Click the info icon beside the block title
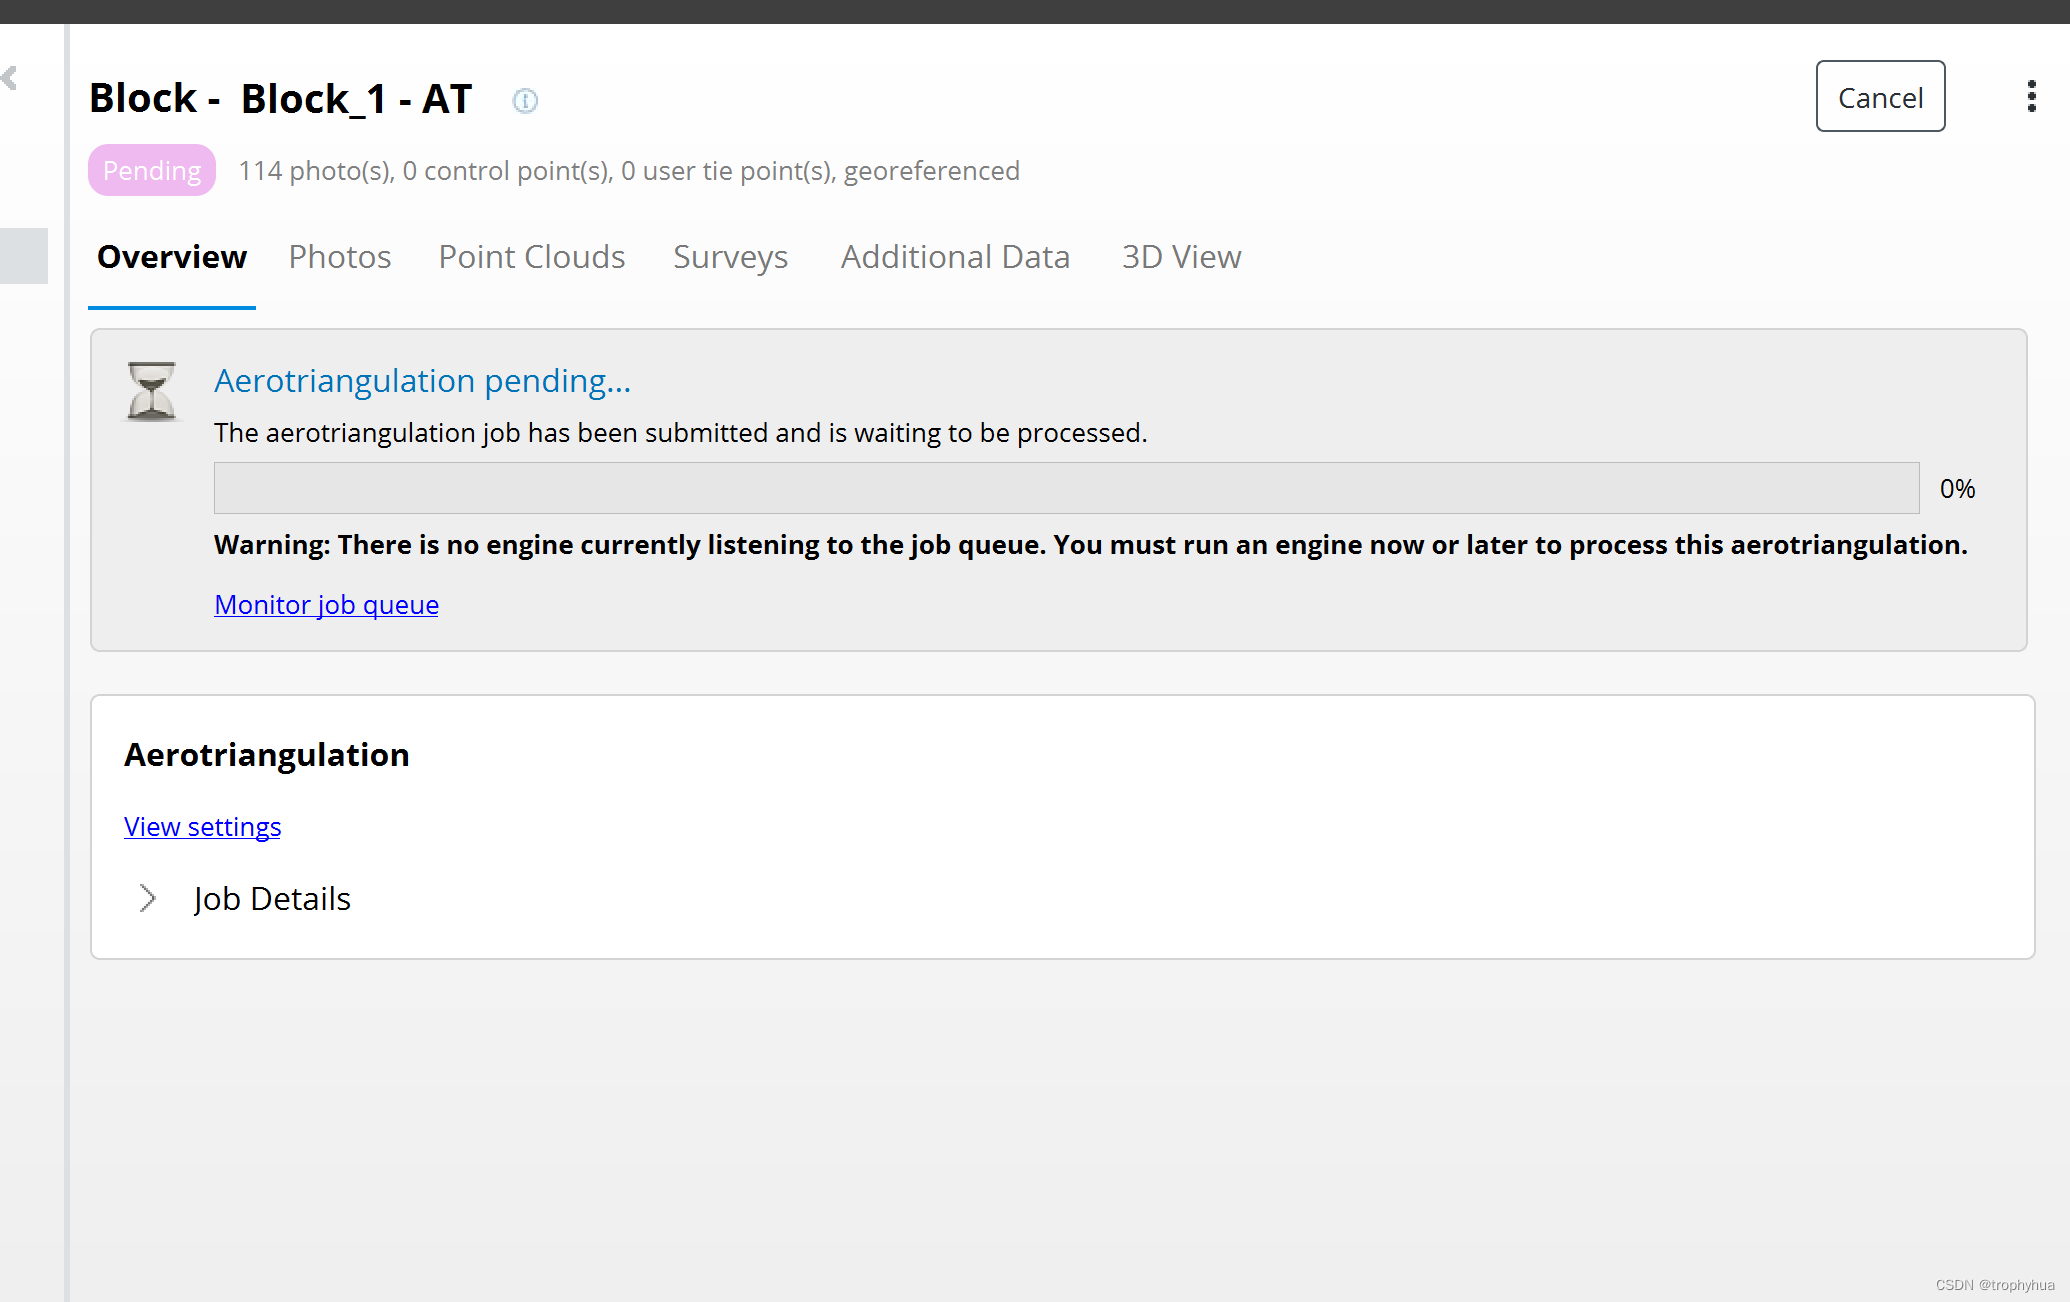 525,100
